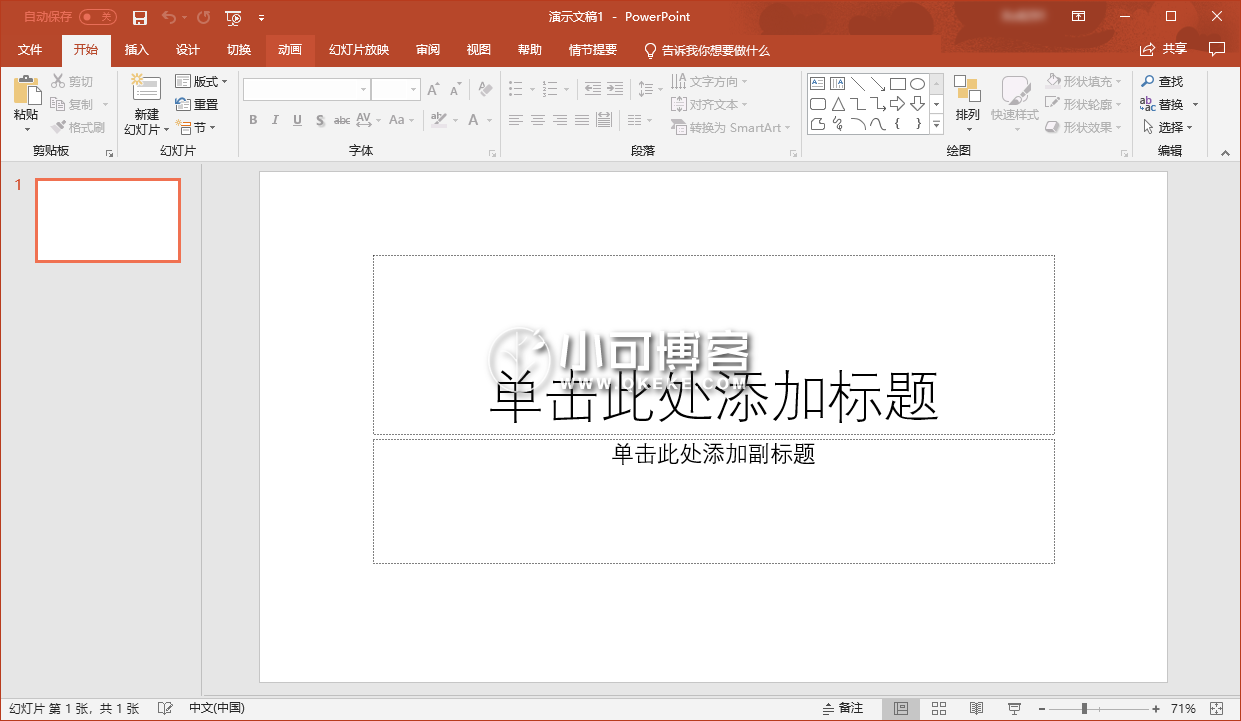
Task: Start slideshow from beginning quick-access icon
Action: tap(233, 17)
